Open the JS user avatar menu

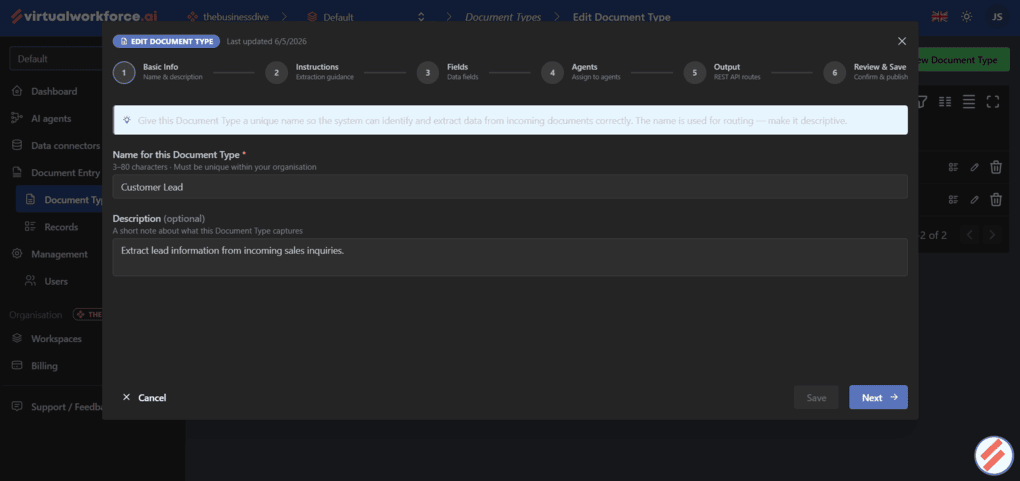click(x=997, y=17)
